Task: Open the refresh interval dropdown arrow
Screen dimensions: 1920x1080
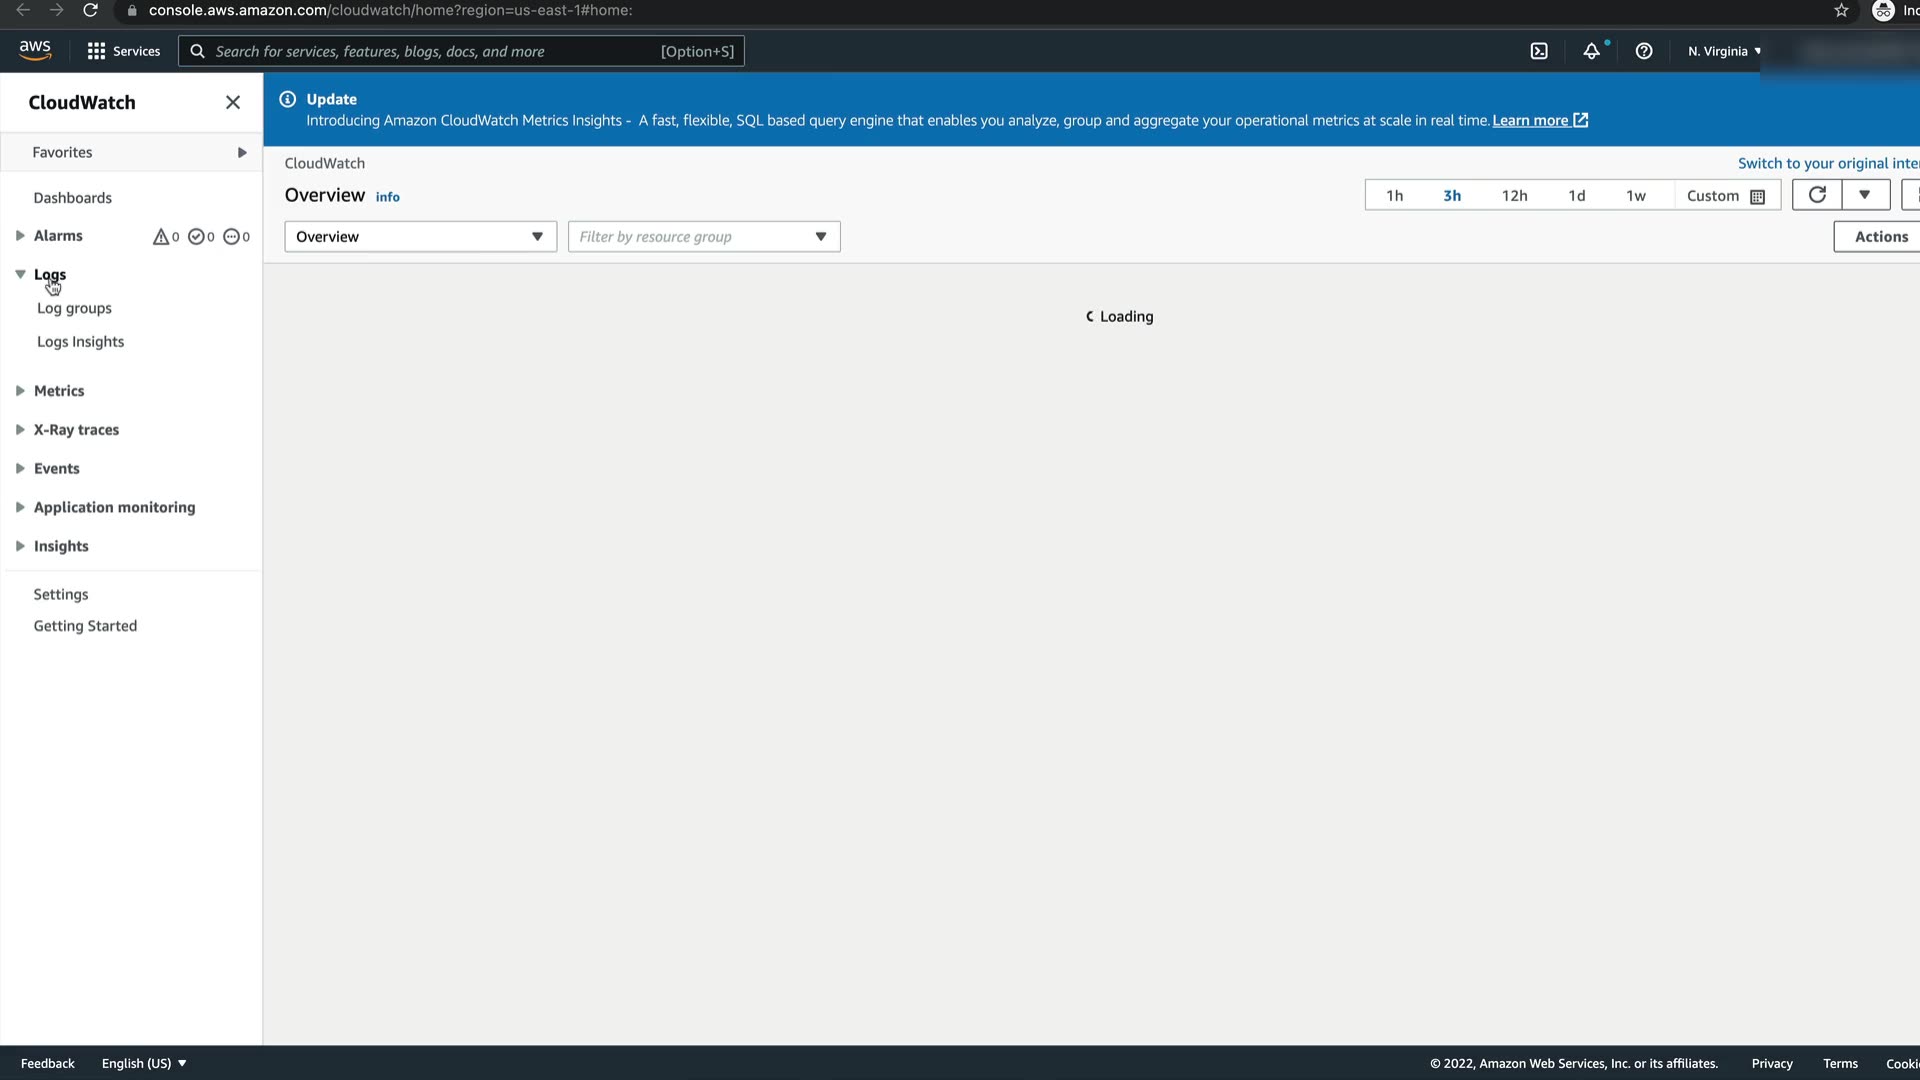Action: pyautogui.click(x=1865, y=195)
